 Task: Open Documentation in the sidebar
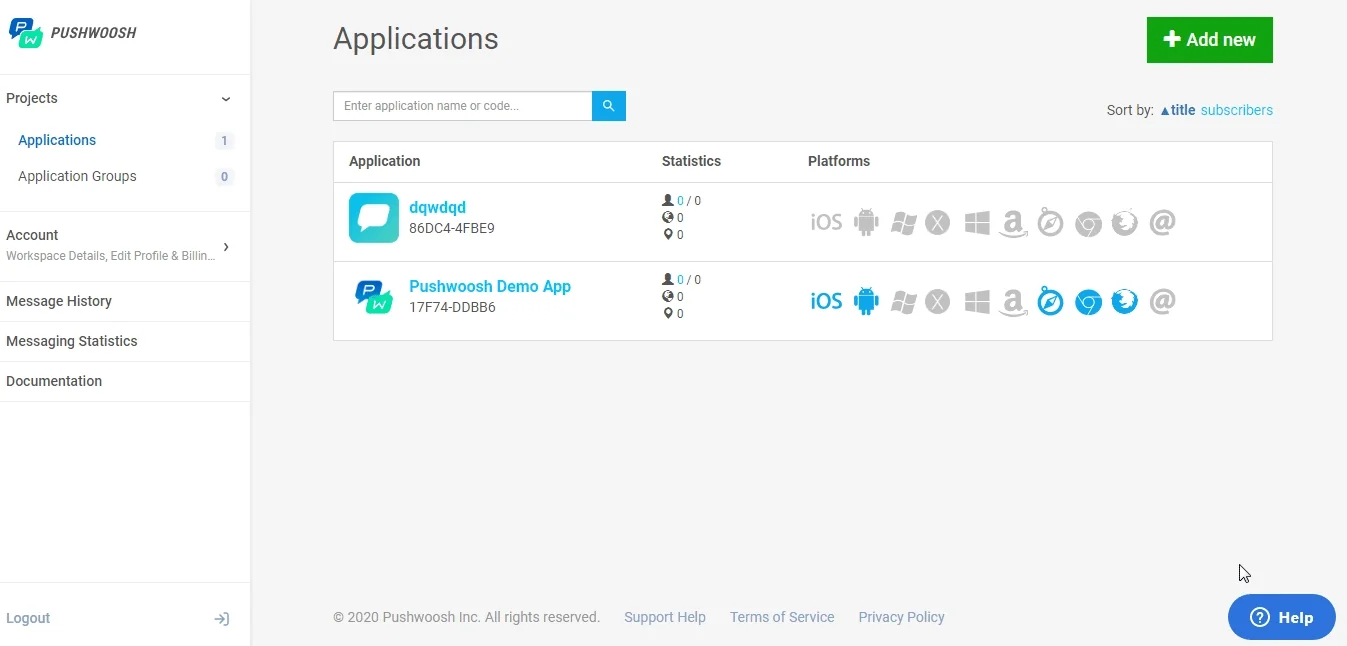54,381
